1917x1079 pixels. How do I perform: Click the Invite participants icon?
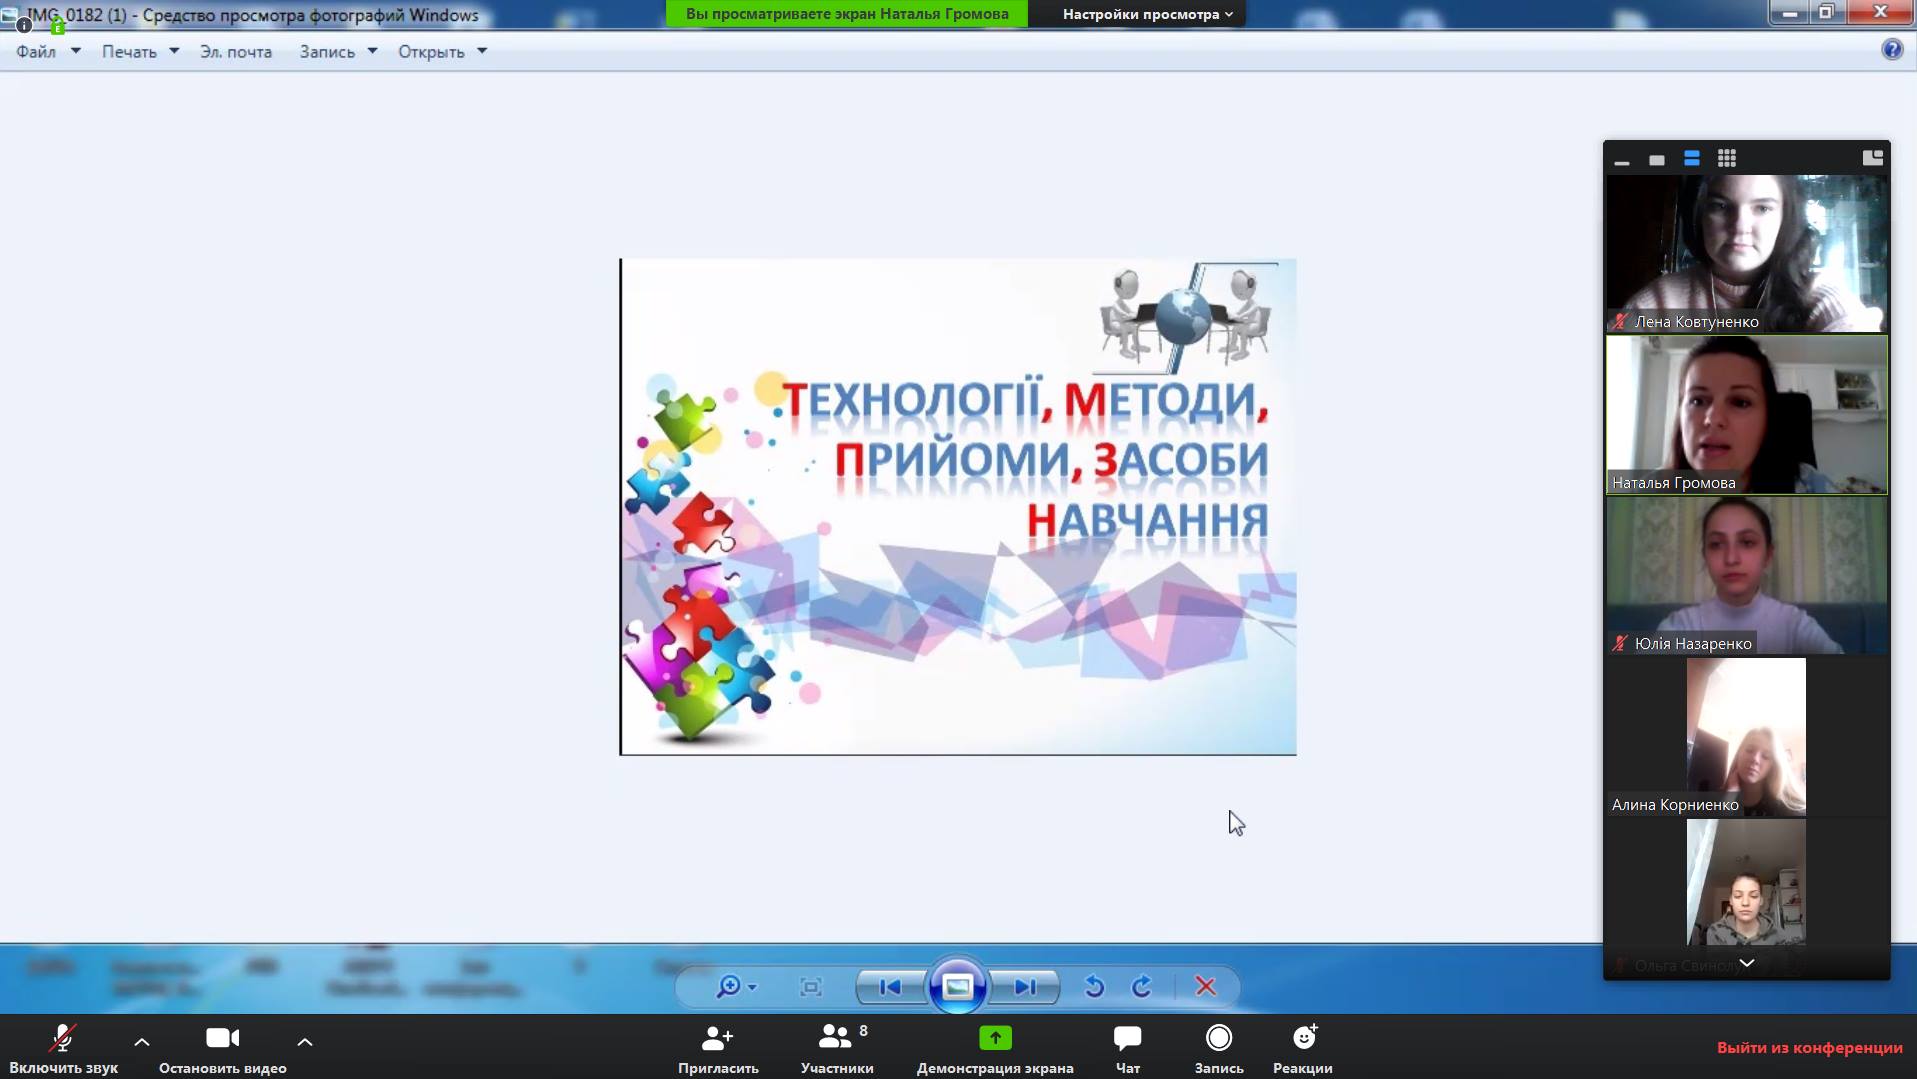pyautogui.click(x=717, y=1039)
